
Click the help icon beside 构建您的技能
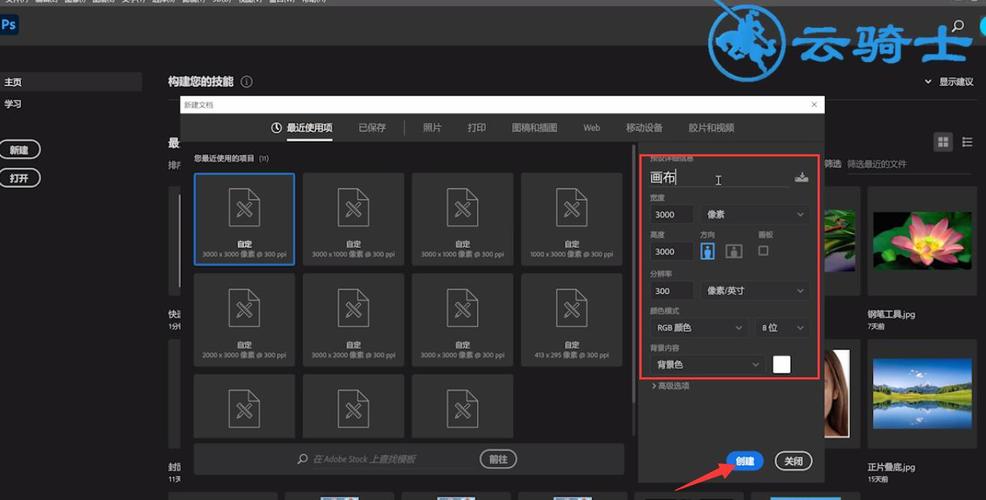coord(247,82)
